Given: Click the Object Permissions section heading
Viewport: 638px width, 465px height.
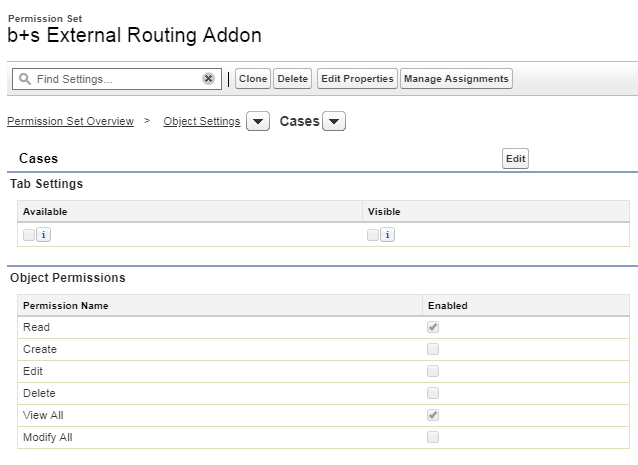Looking at the screenshot, I should tap(68, 278).
